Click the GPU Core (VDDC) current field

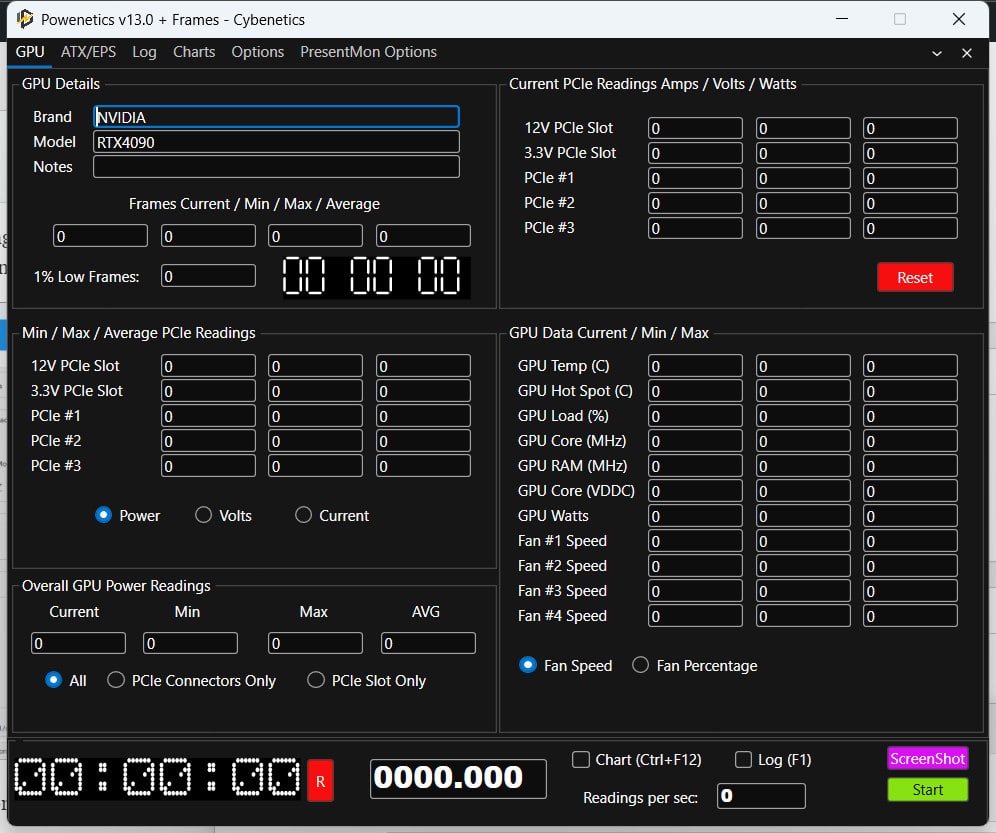pyautogui.click(x=696, y=491)
